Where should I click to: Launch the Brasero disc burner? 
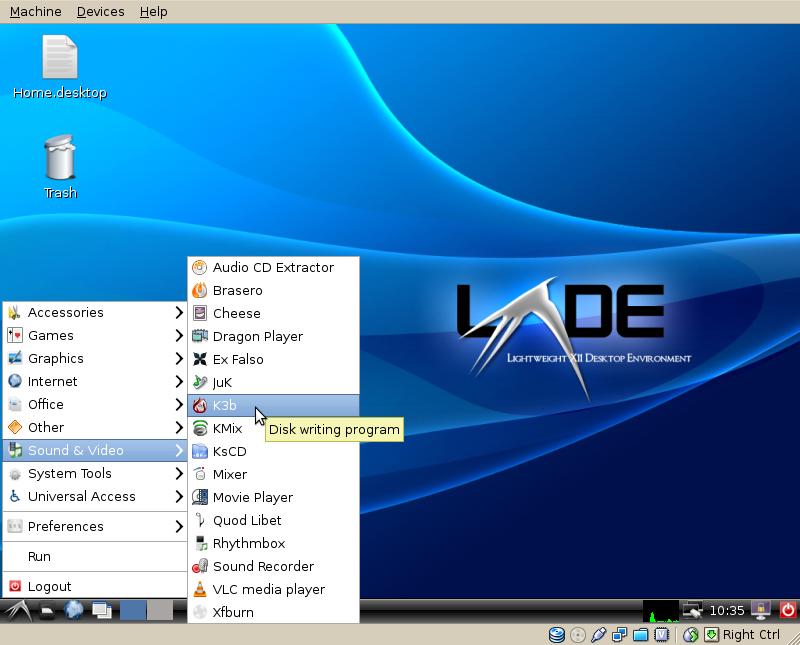tap(273, 290)
